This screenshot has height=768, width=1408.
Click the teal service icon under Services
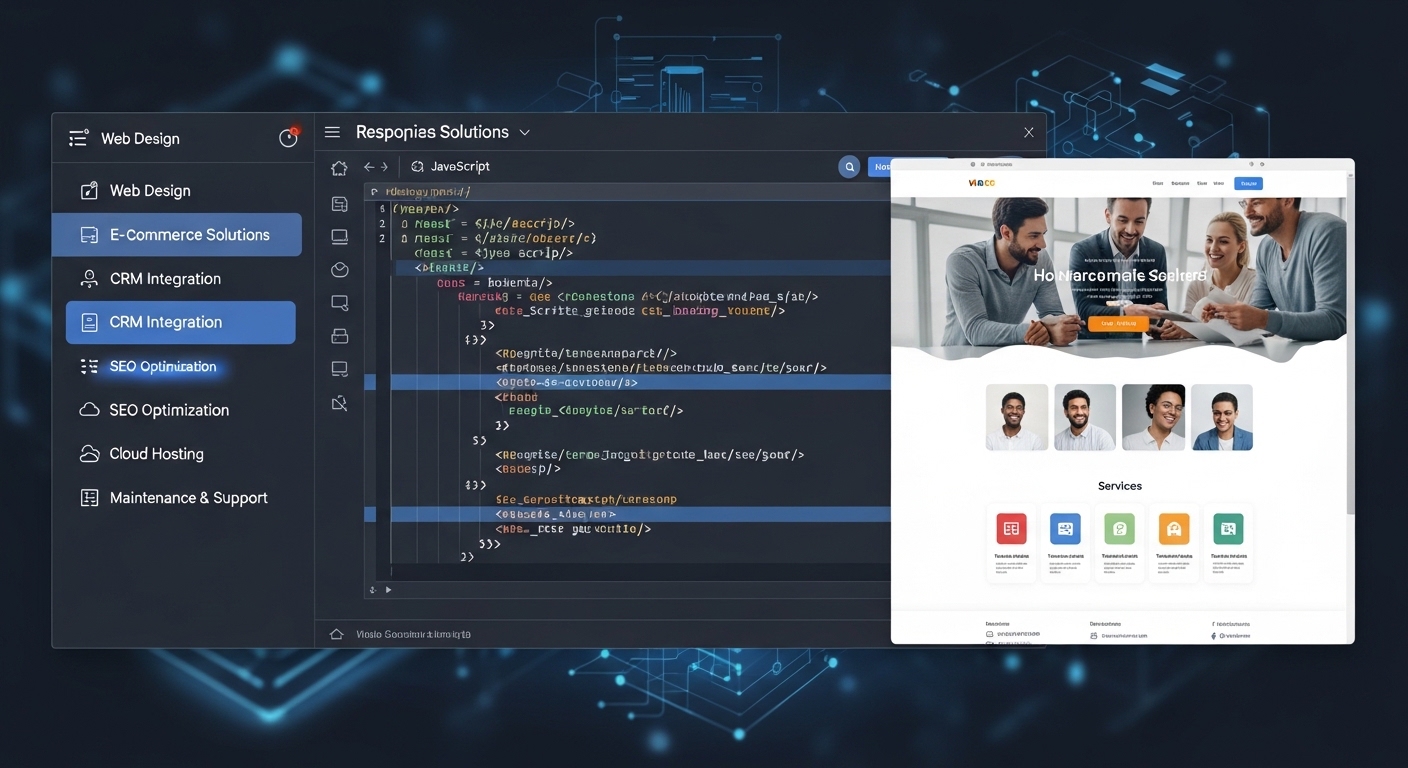click(x=1227, y=528)
